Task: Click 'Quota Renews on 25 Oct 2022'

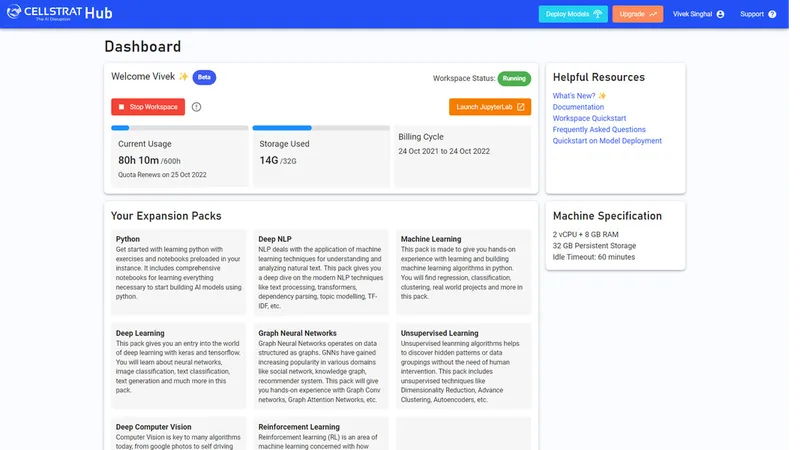Action: (162, 174)
